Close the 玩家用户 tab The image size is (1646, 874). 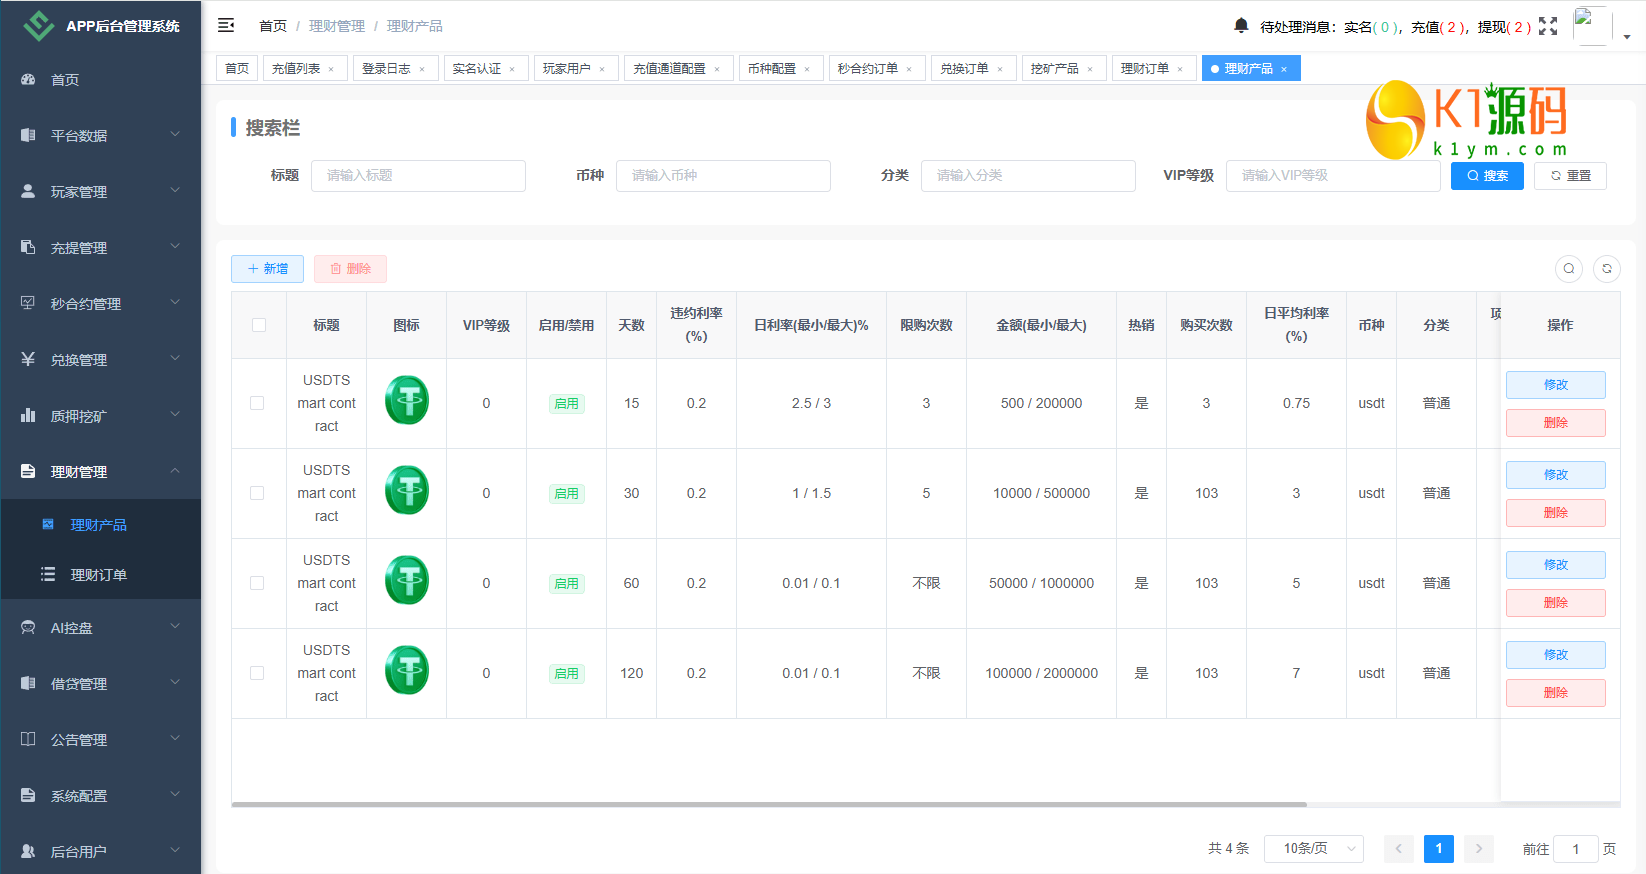pos(602,69)
